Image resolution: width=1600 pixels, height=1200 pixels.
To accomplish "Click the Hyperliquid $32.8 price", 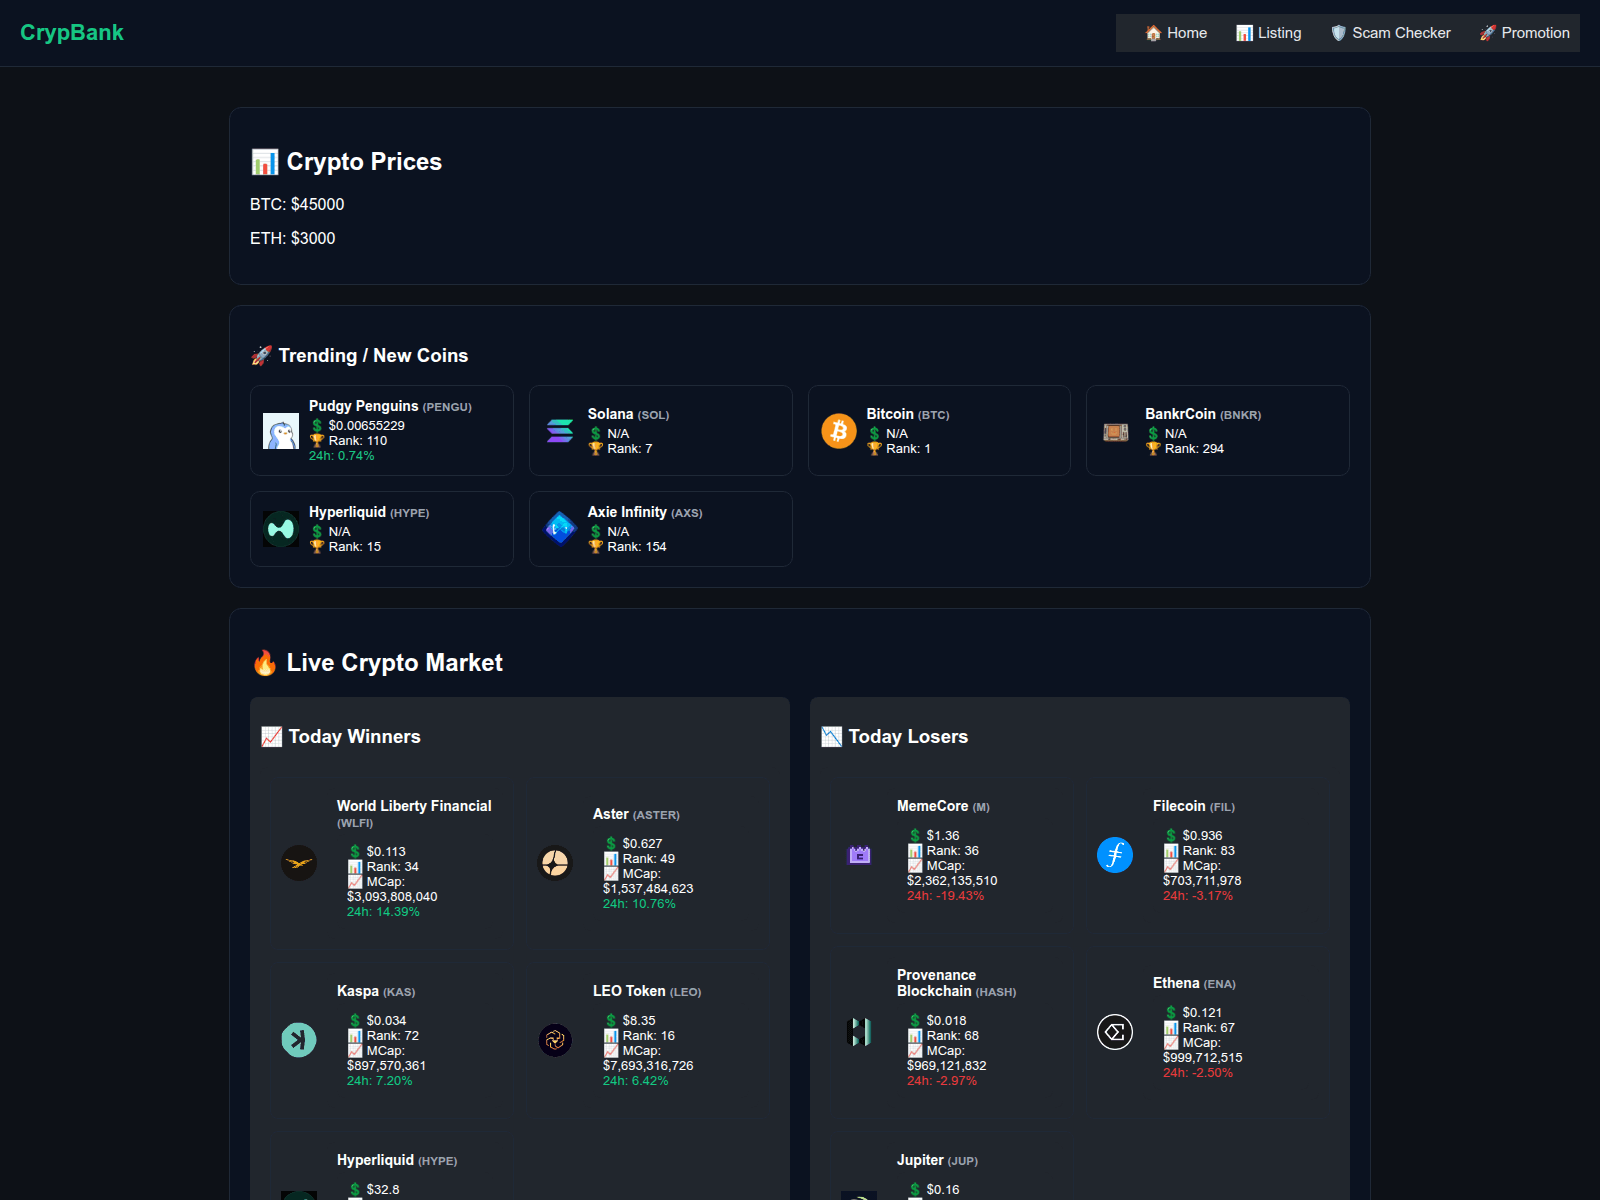I will click(383, 1190).
